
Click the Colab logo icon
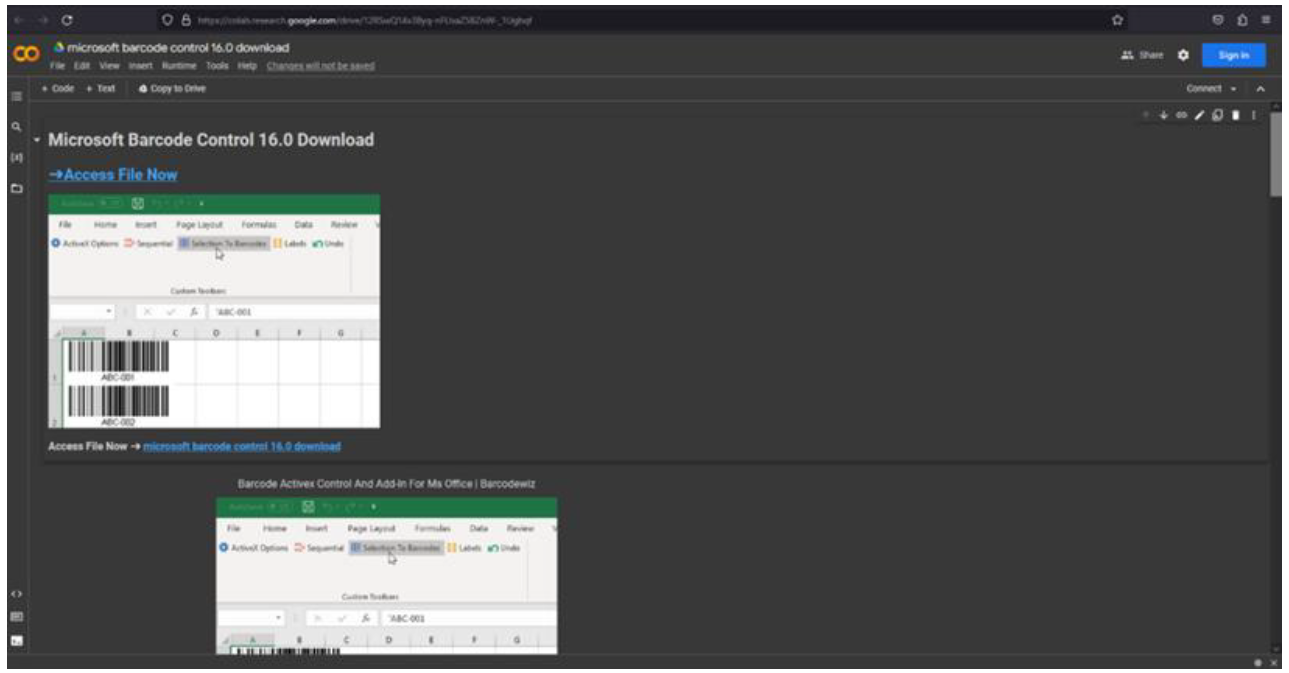coord(26,55)
